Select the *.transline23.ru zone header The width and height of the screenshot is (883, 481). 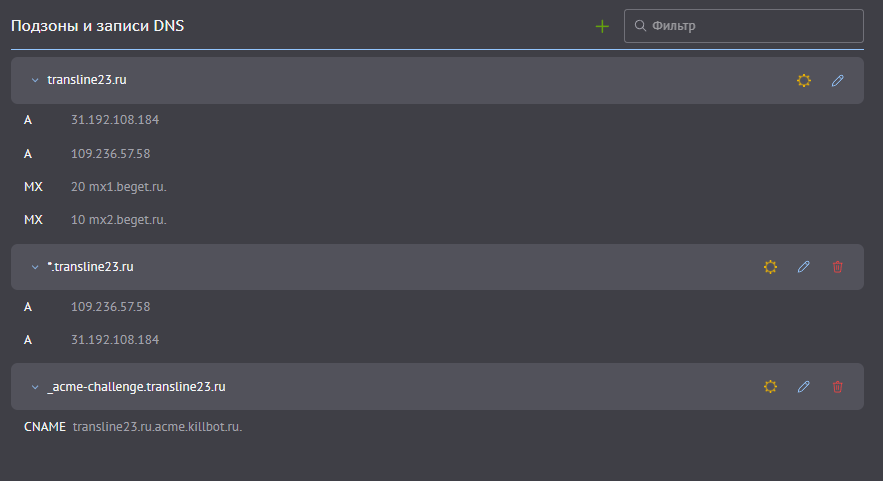(437, 267)
